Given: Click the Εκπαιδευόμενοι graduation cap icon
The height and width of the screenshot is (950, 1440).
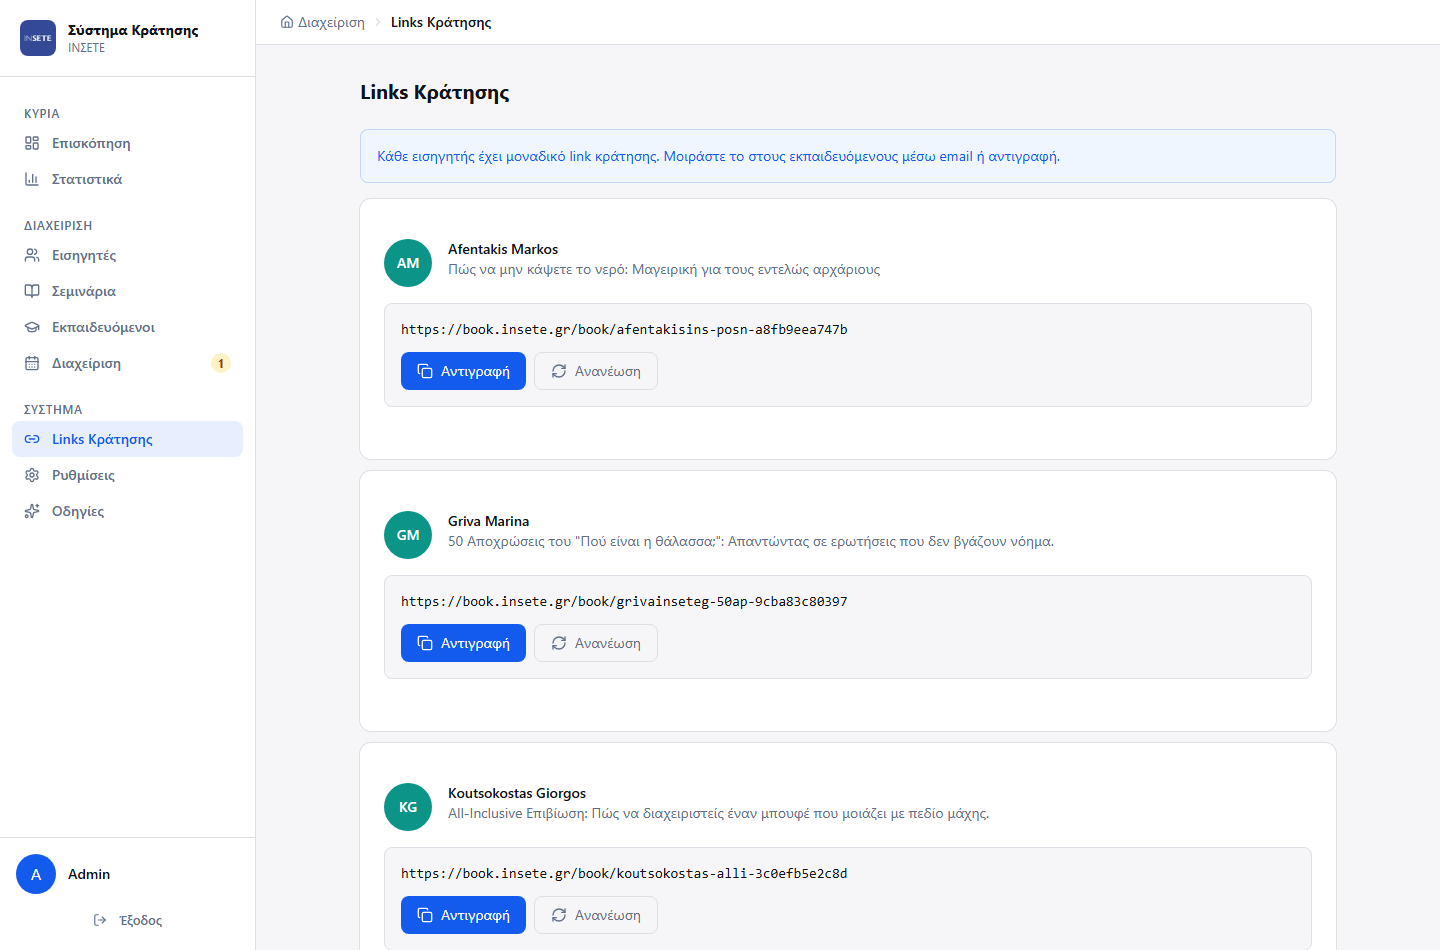Looking at the screenshot, I should [x=32, y=327].
